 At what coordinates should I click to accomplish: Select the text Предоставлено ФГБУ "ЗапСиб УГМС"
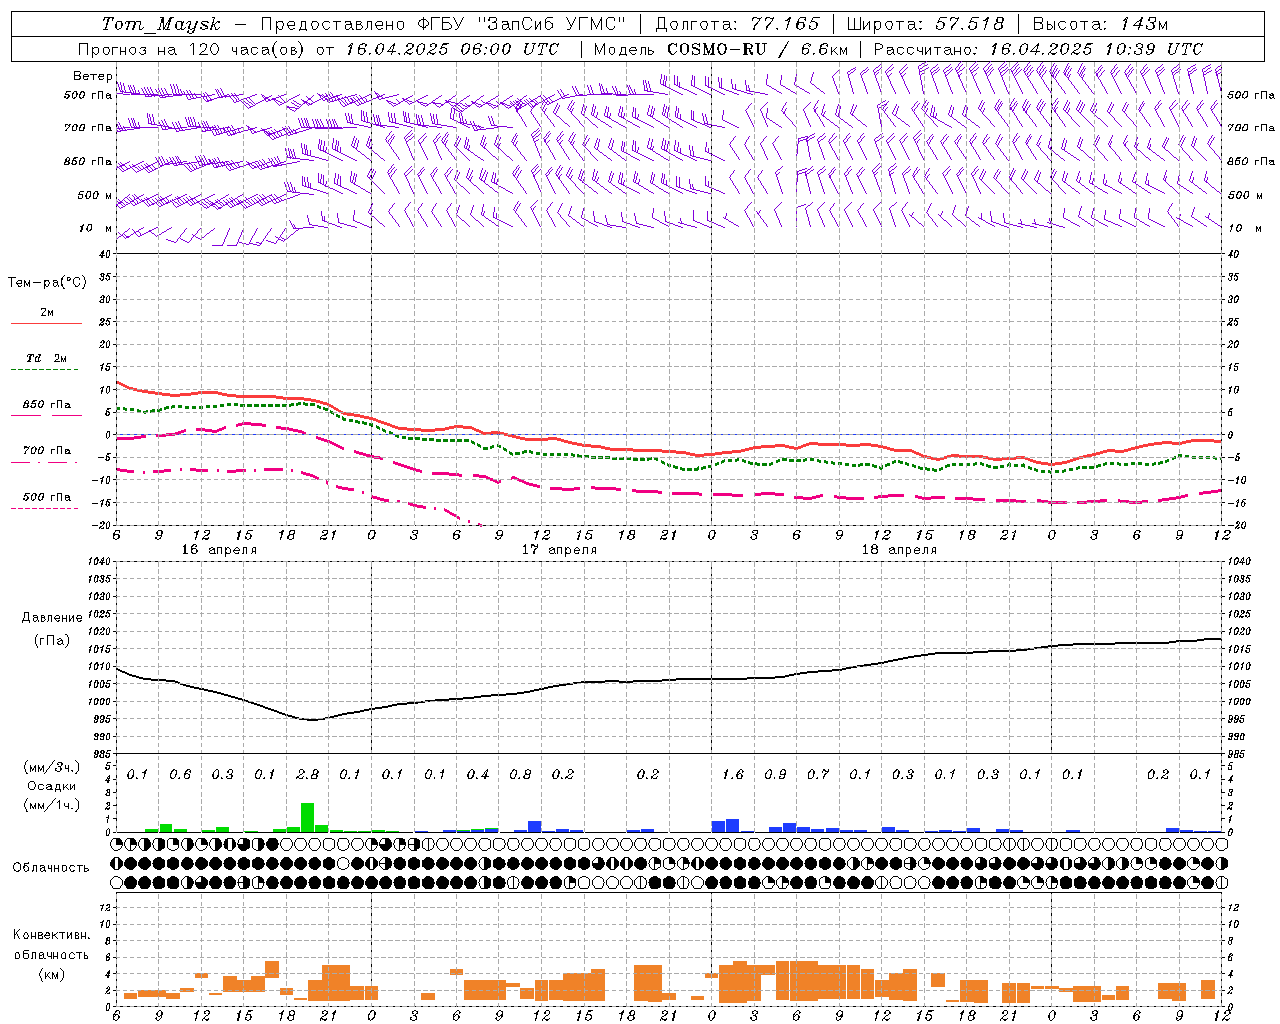point(443,24)
